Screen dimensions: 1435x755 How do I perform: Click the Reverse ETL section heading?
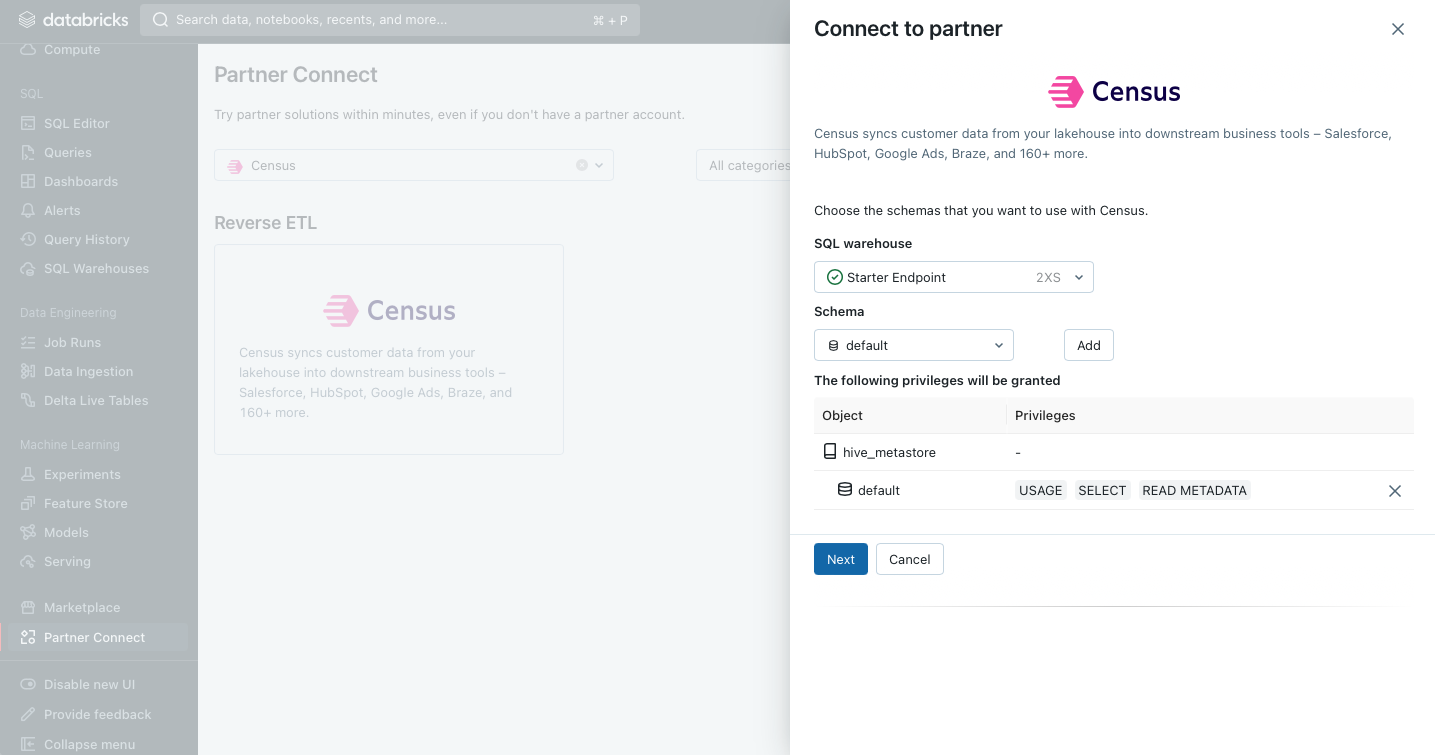[266, 223]
